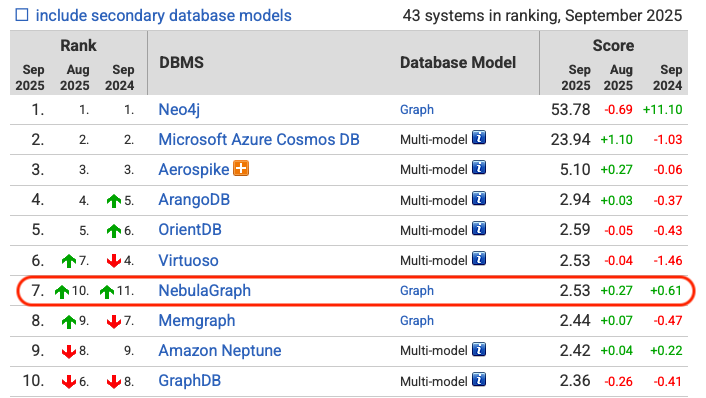Screen dimensions: 706x398
Task: Open the GraphDB link
Action: (190, 381)
